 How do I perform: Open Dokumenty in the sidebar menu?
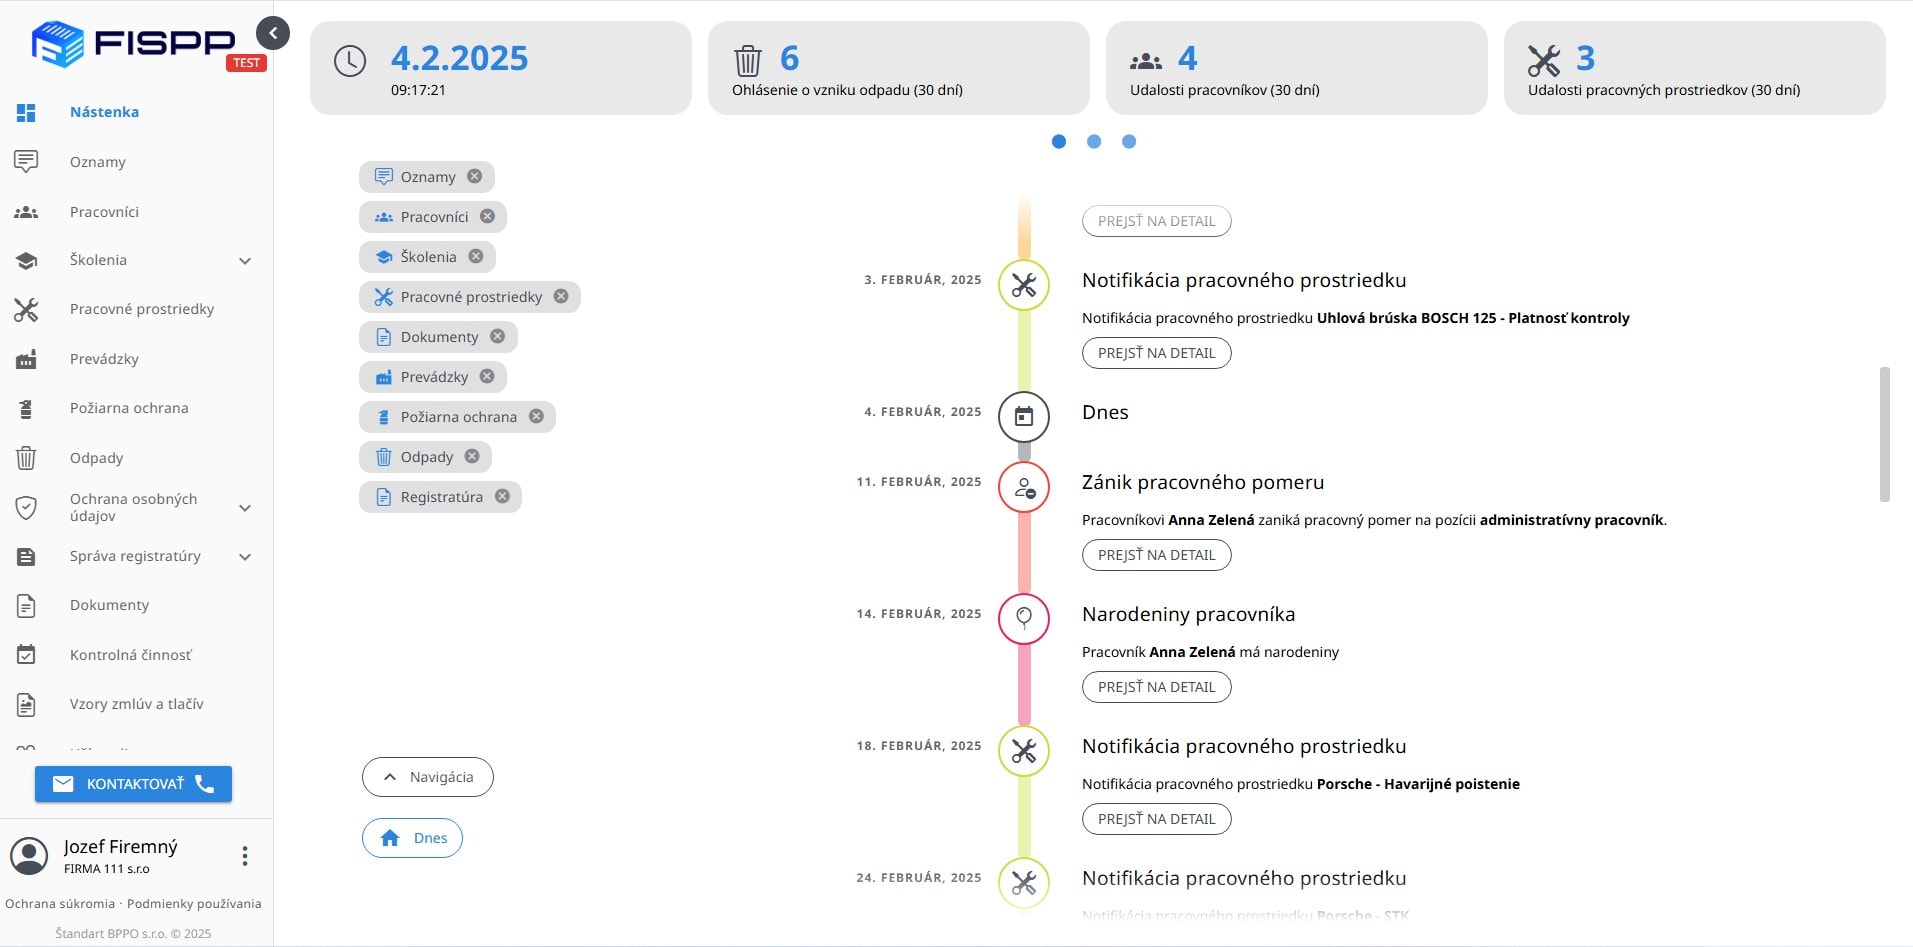109,605
